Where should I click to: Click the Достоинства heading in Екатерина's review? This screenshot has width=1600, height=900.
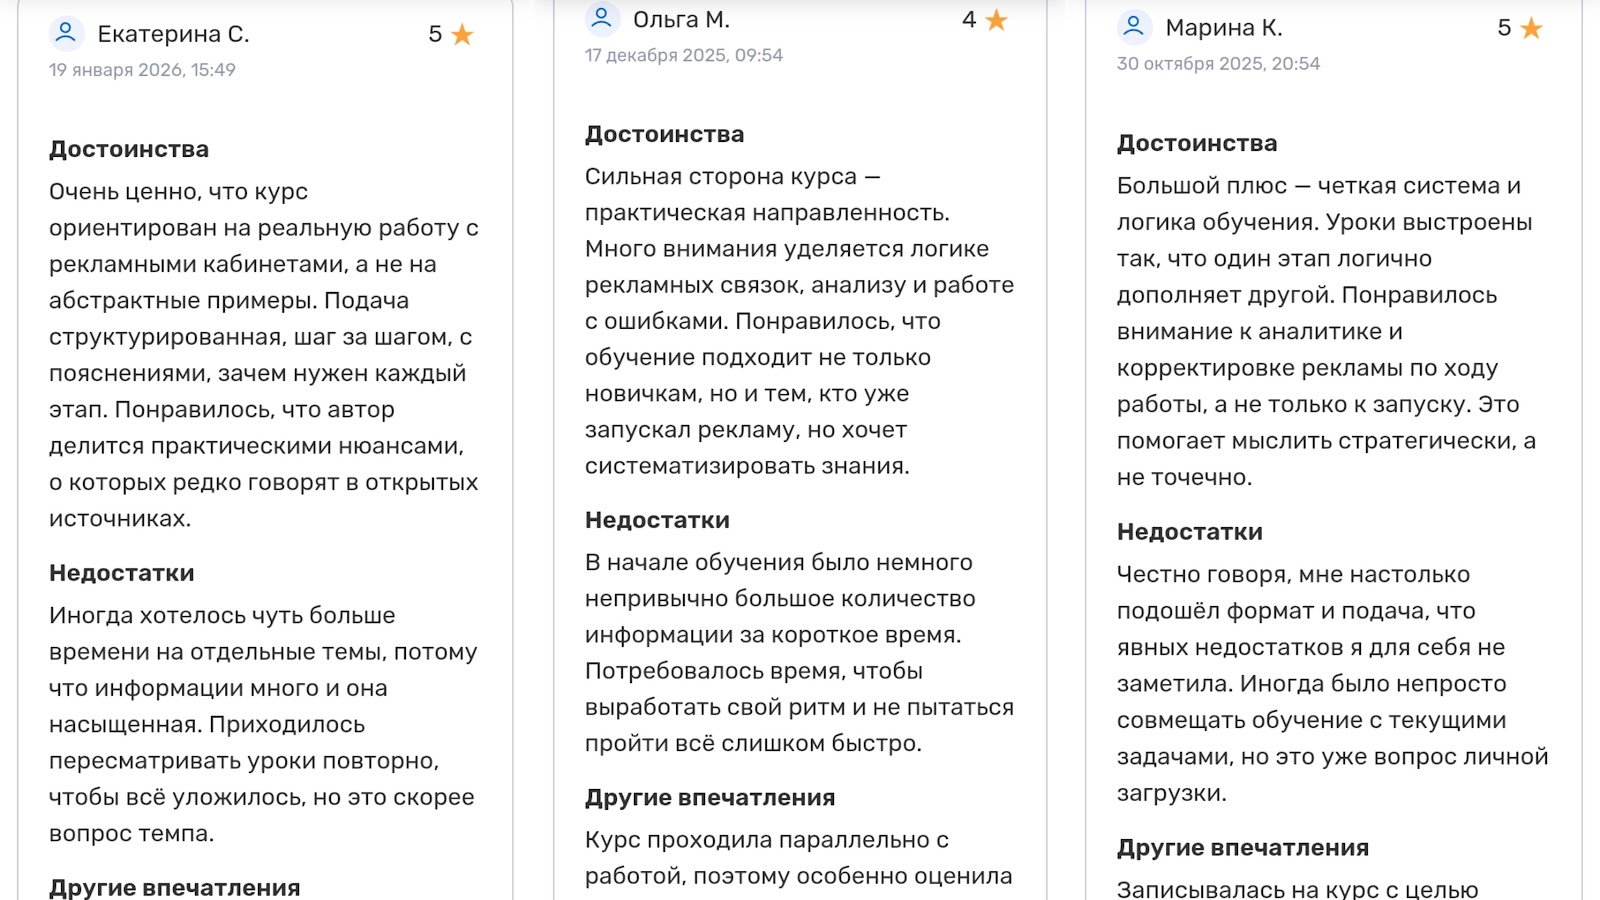coord(129,149)
